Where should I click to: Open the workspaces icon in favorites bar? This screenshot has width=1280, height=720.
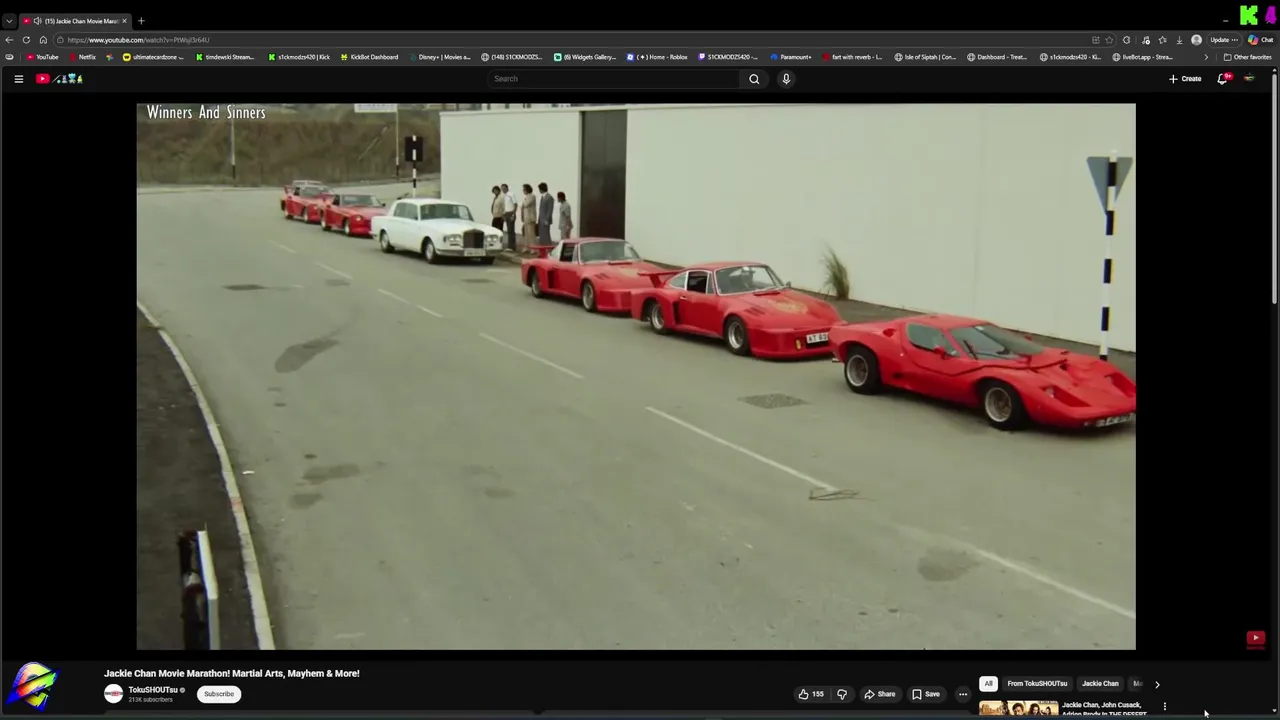coord(9,57)
